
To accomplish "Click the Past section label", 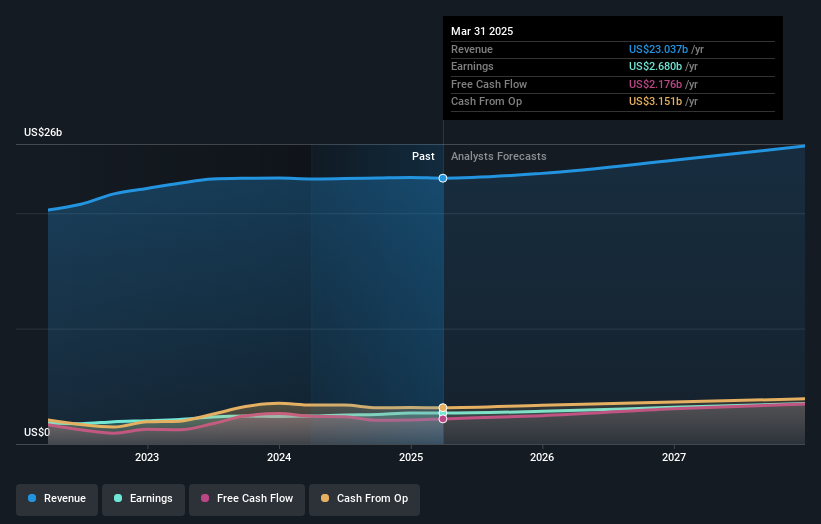I will click(423, 156).
